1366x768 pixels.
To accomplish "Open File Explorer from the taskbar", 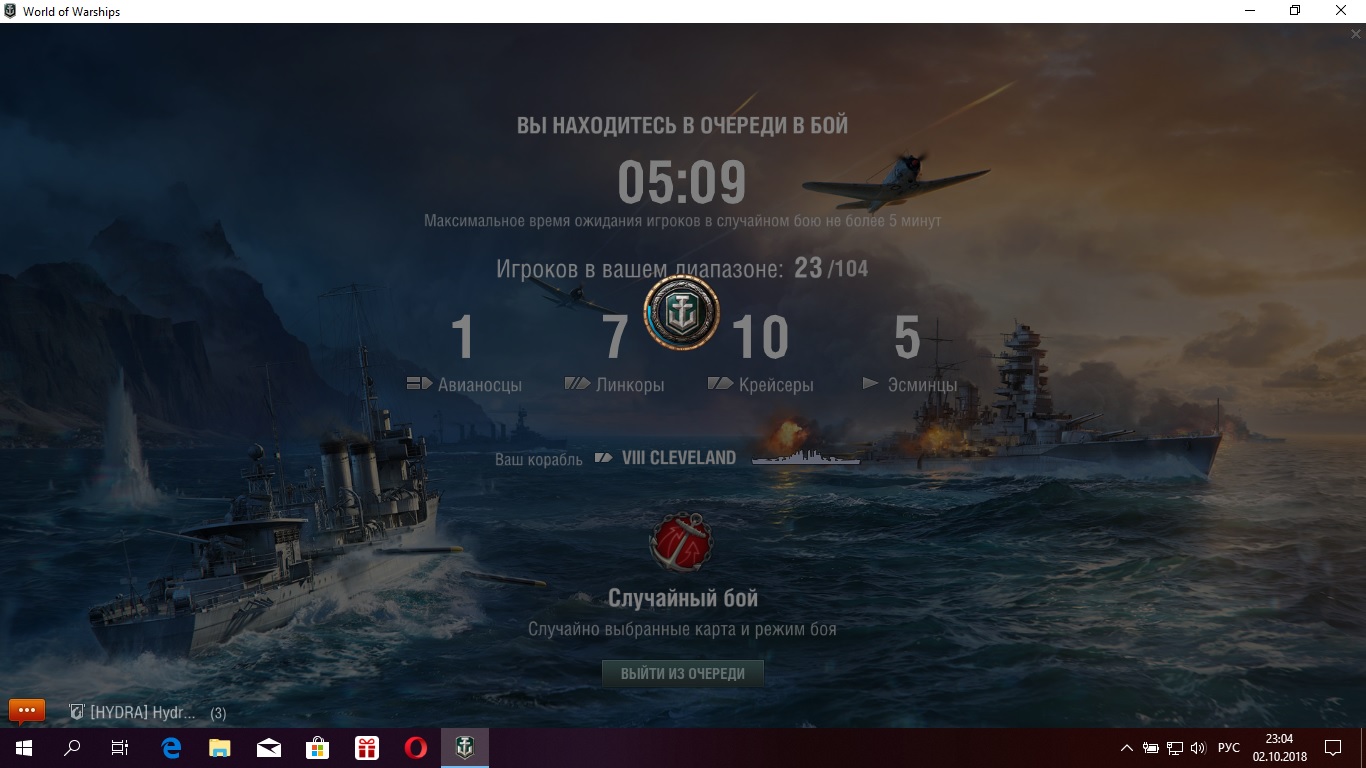I will click(x=220, y=747).
